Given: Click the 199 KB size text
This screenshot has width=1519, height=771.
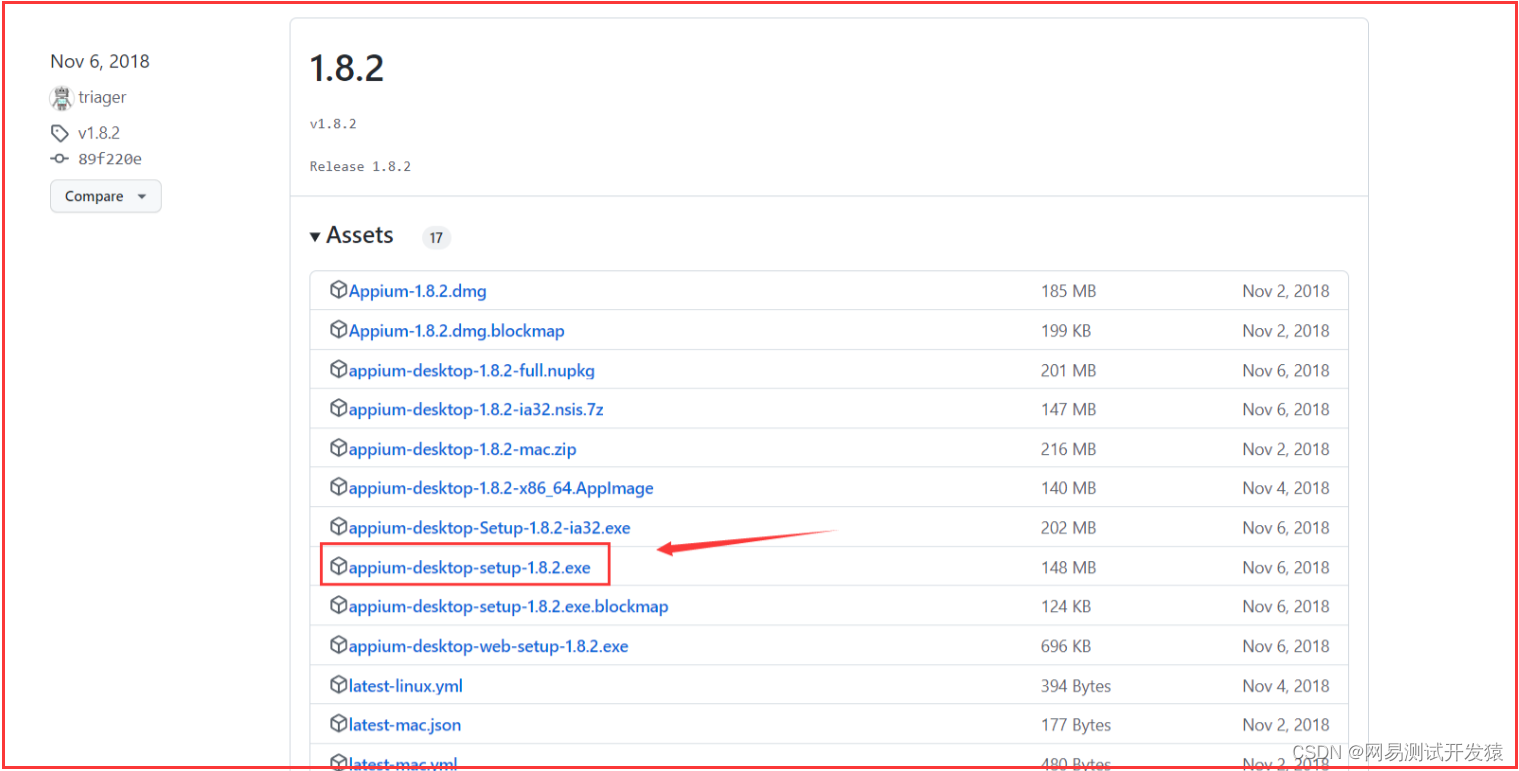Looking at the screenshot, I should click(x=1066, y=331).
